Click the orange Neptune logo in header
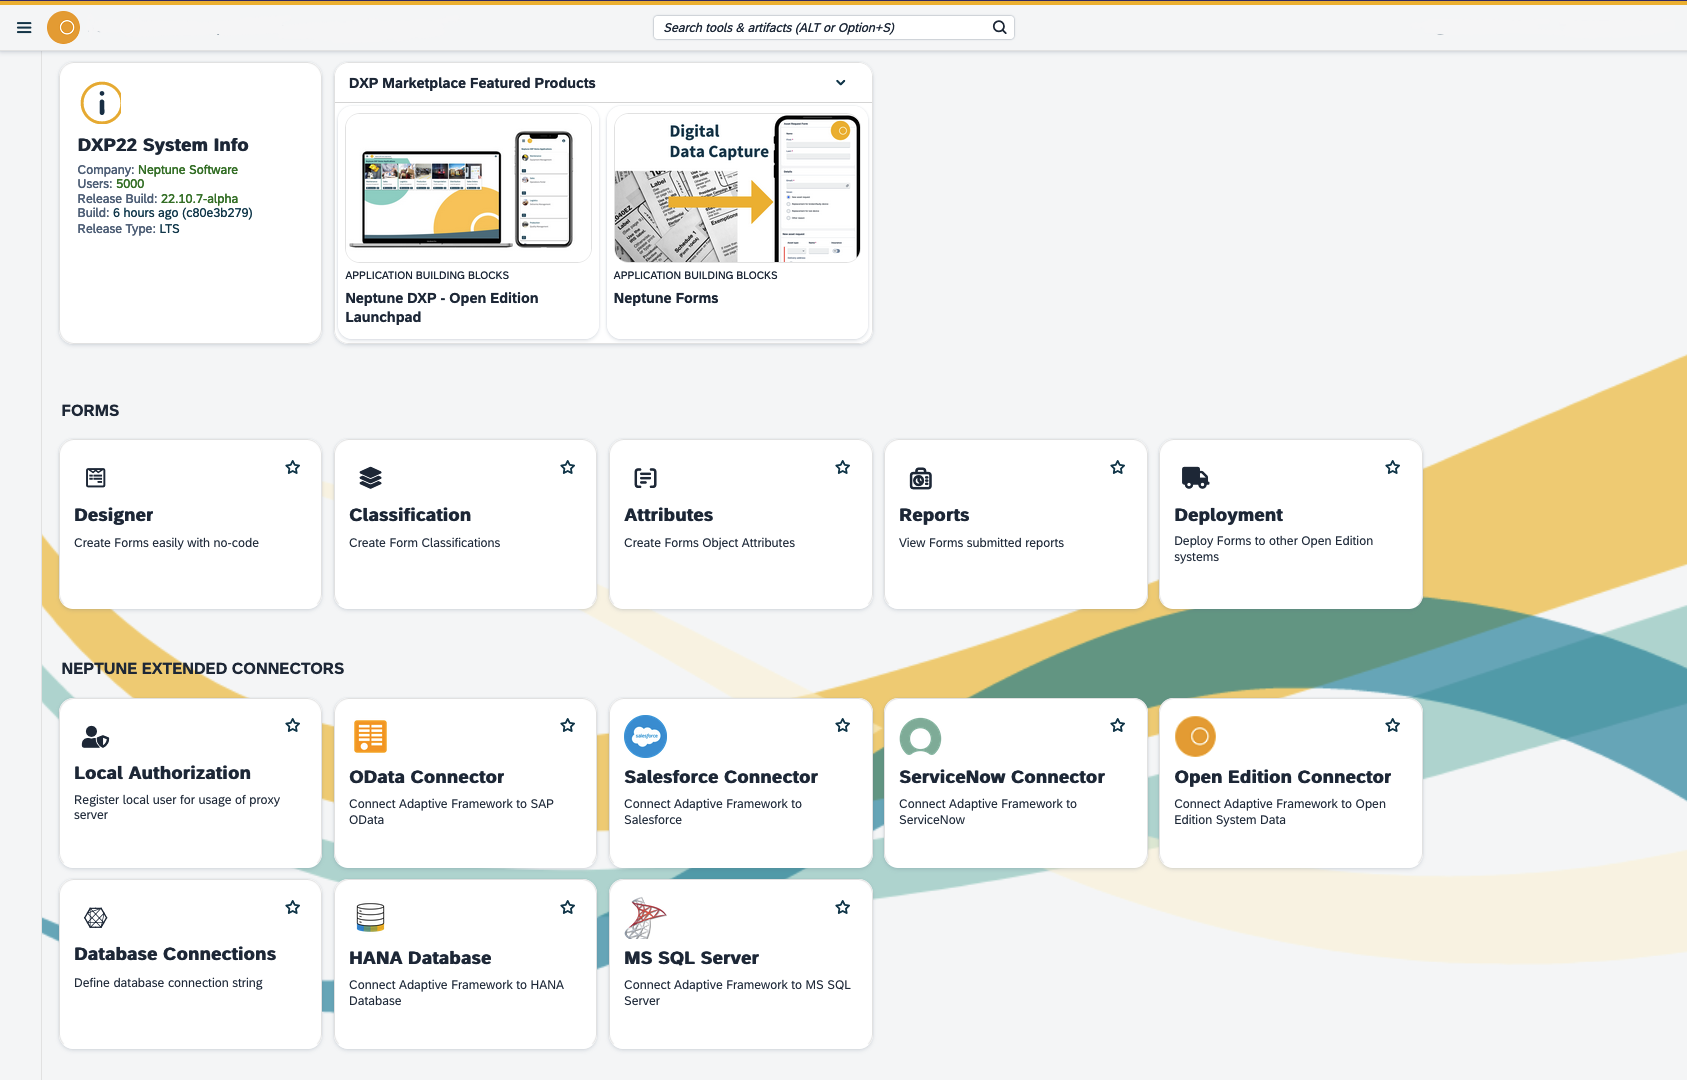 point(64,28)
